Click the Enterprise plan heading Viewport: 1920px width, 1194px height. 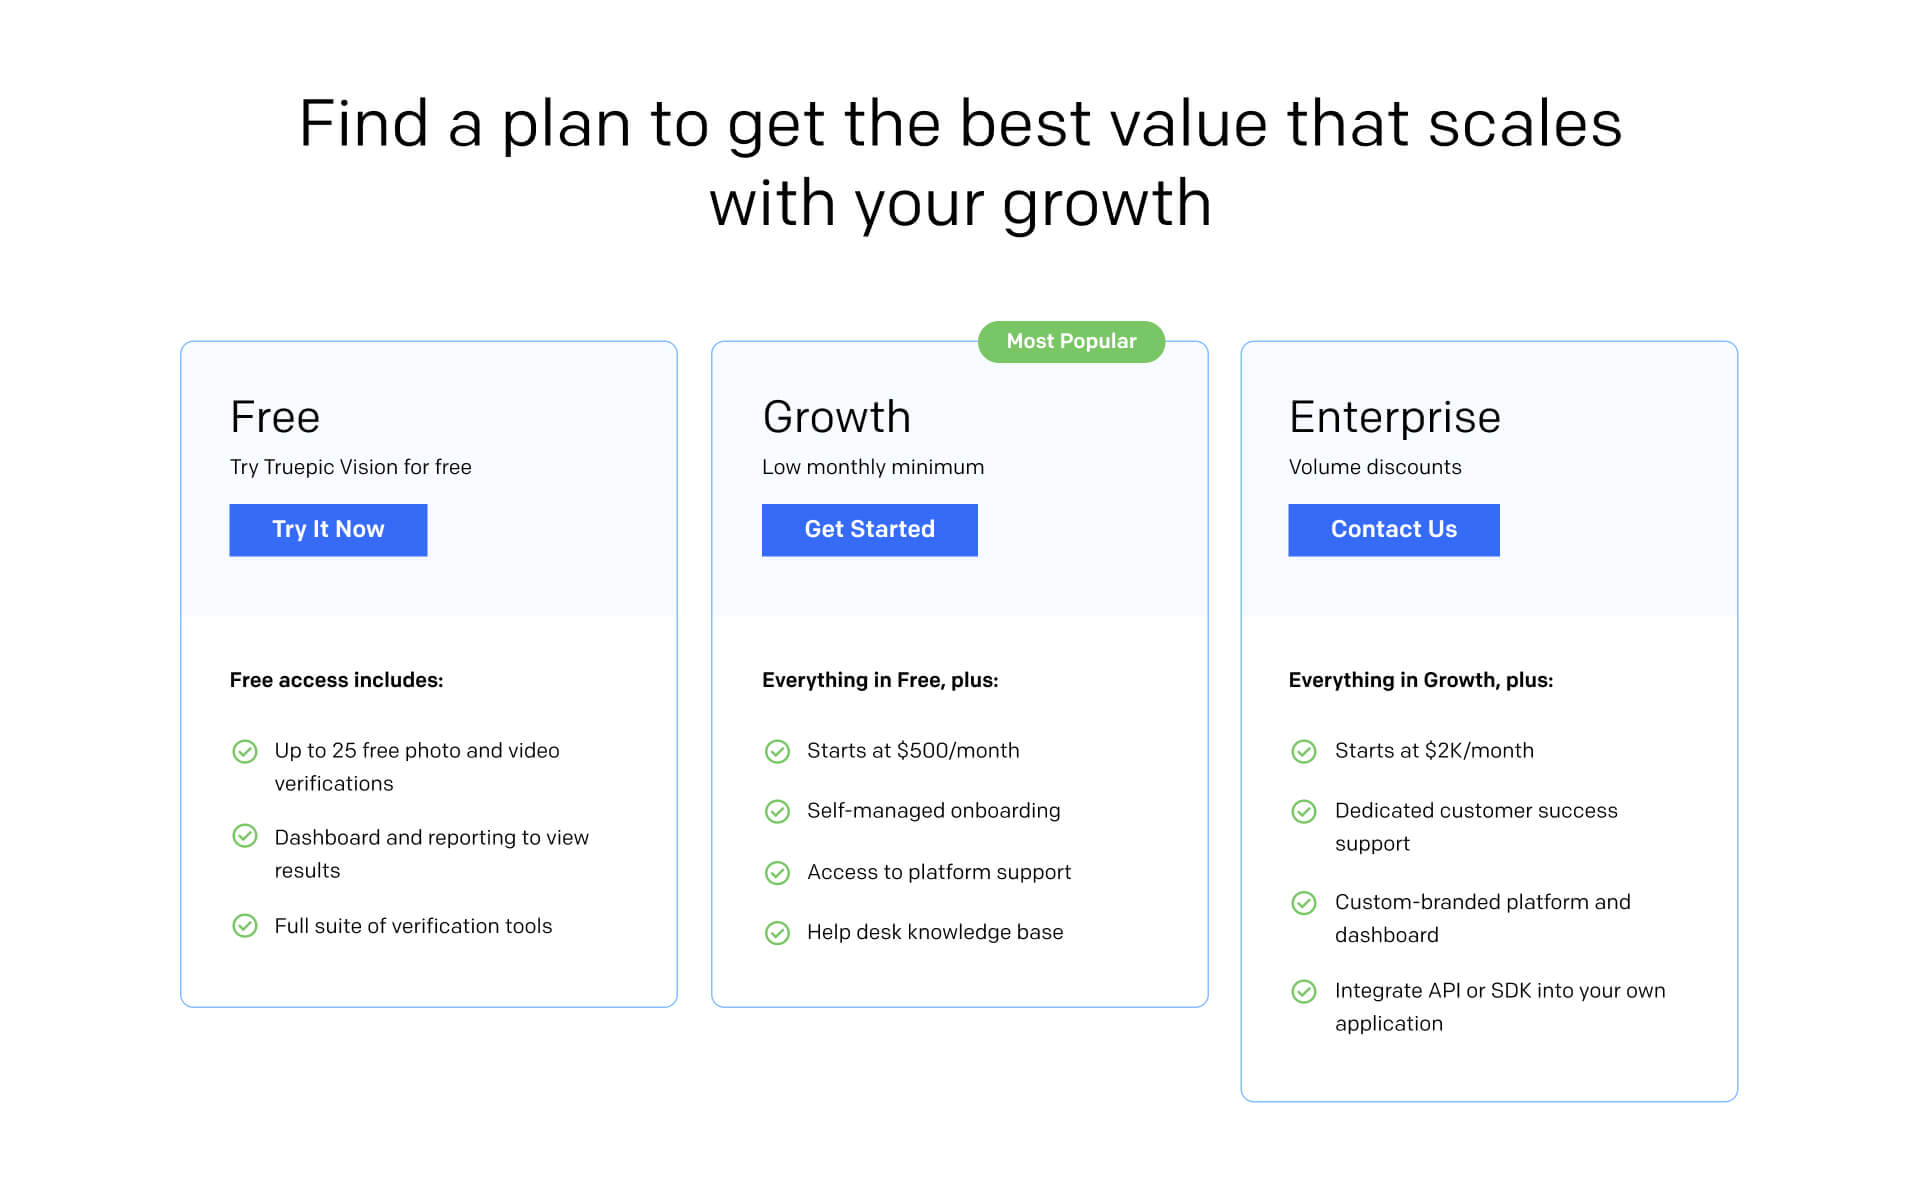click(1394, 417)
